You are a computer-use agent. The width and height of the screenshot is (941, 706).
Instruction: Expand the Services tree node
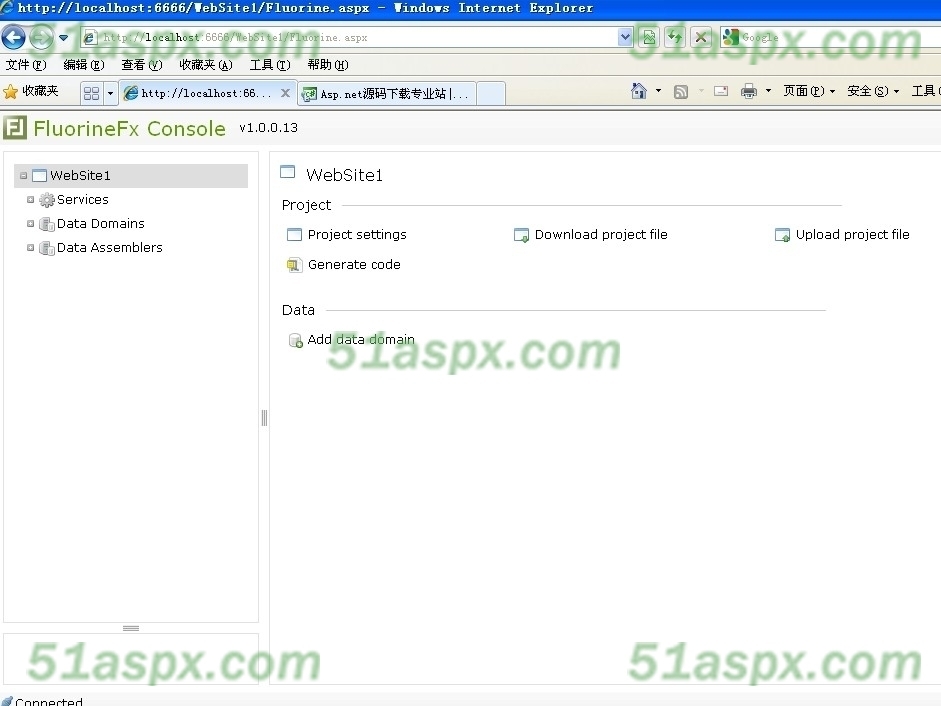coord(30,199)
